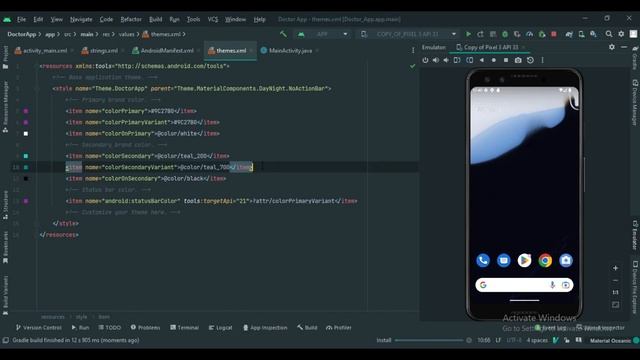
Task: Click colorSecondary teal_200 gutter swatch
Action: [26, 156]
